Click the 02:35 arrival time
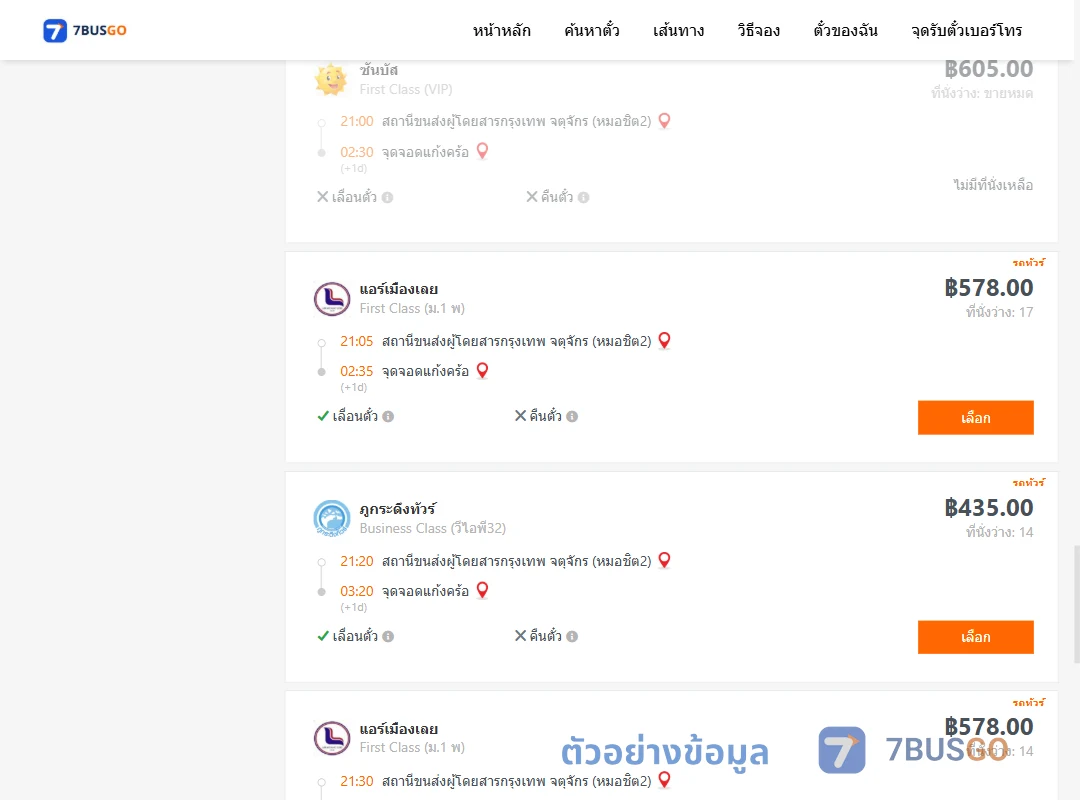The height and width of the screenshot is (800, 1080). pos(357,371)
